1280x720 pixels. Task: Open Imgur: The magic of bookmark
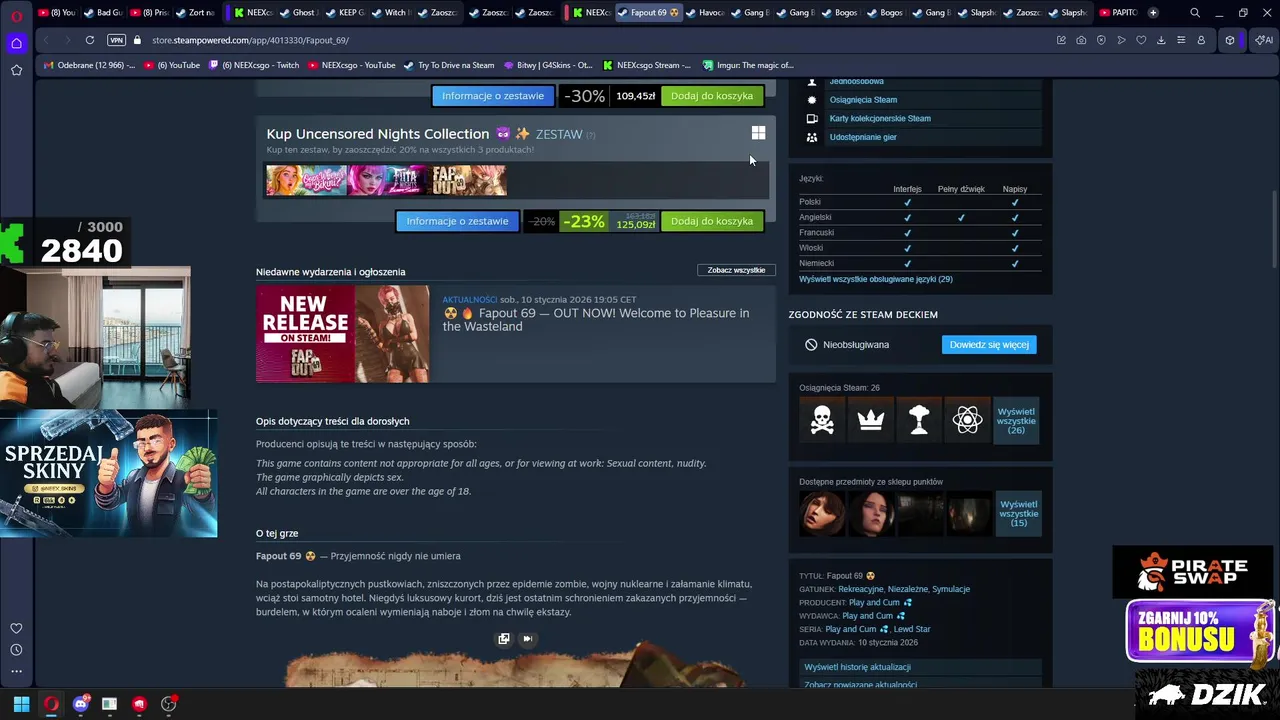point(748,65)
